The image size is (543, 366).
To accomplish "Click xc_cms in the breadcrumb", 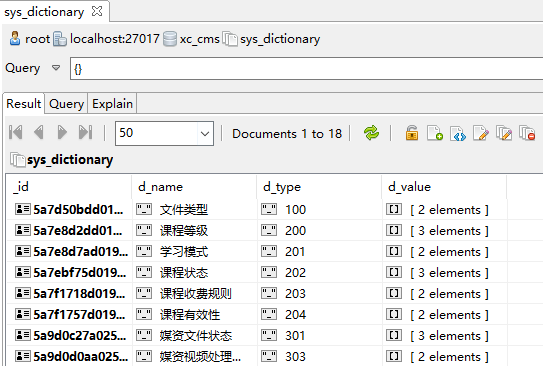I will tap(199, 39).
